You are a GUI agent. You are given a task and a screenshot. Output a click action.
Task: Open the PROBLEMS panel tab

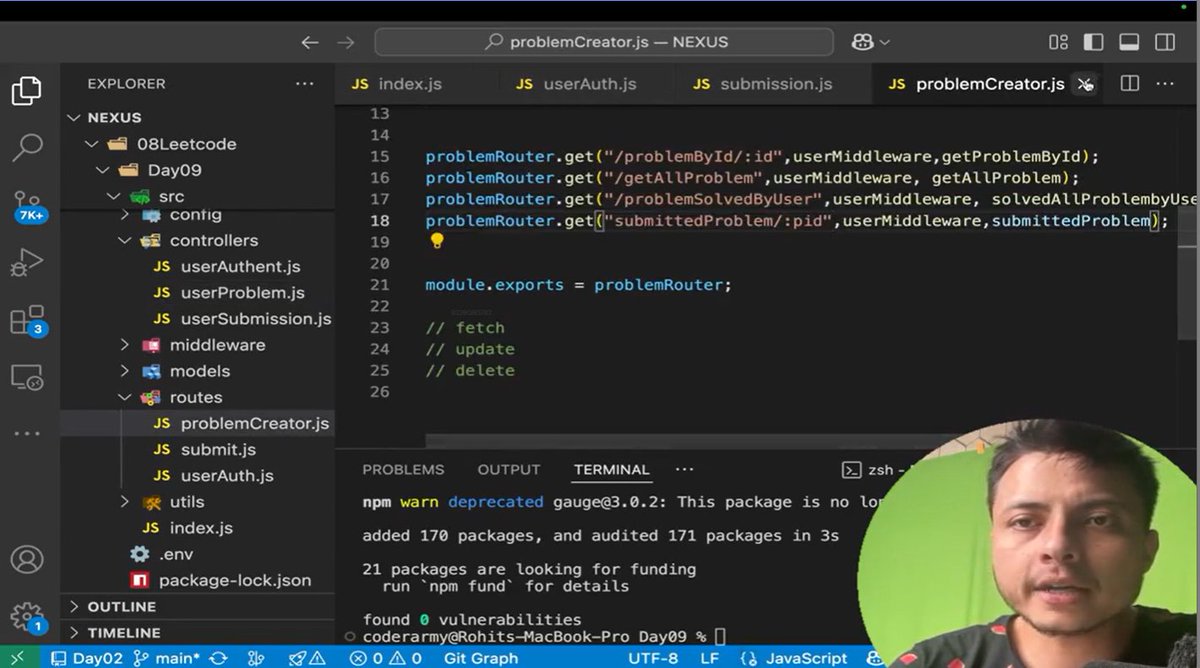coord(403,469)
